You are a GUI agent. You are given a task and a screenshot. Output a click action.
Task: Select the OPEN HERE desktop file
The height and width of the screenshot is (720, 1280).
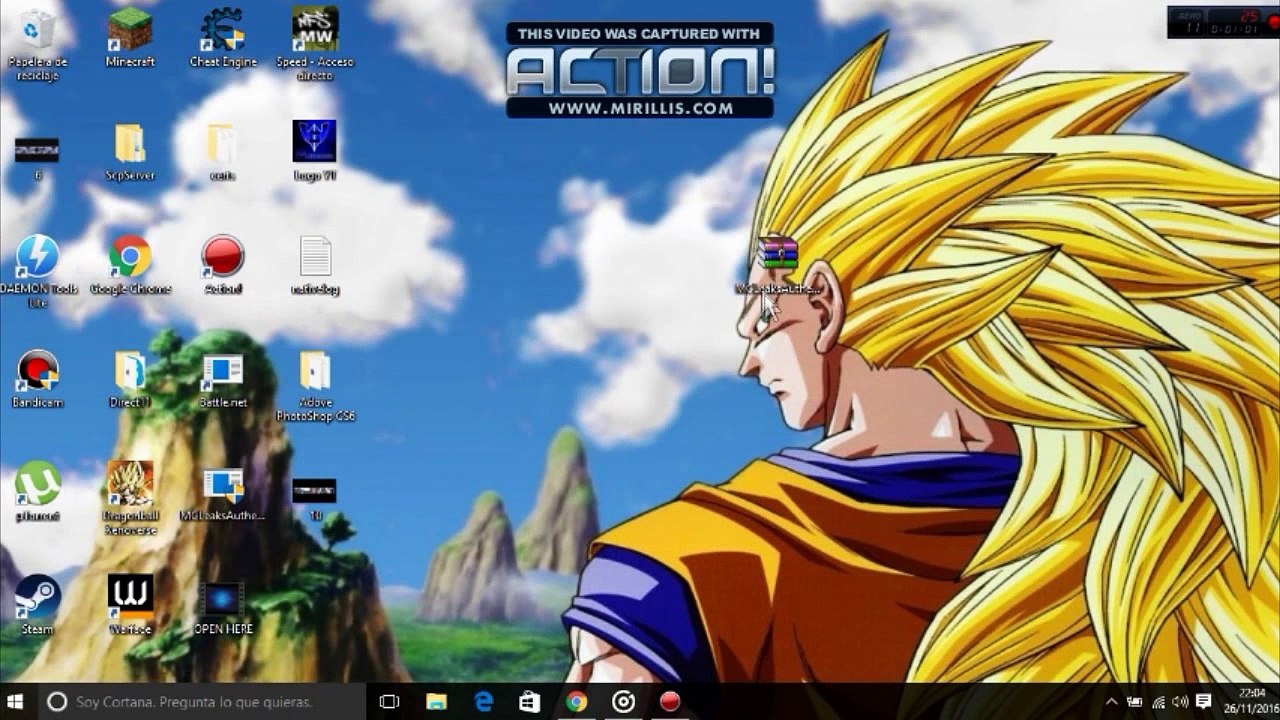(x=223, y=607)
